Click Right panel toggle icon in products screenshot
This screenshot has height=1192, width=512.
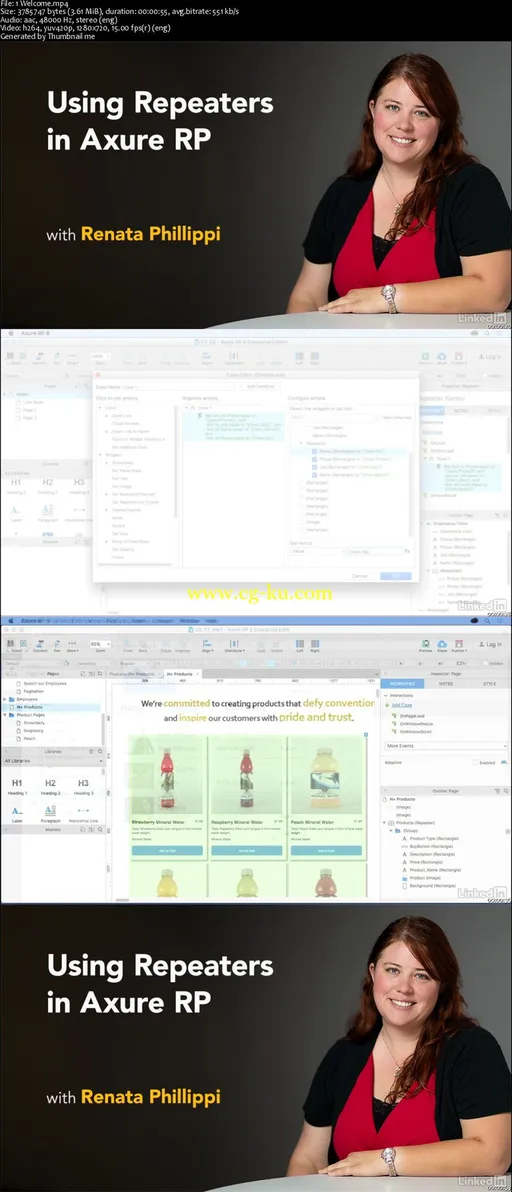tap(314, 645)
